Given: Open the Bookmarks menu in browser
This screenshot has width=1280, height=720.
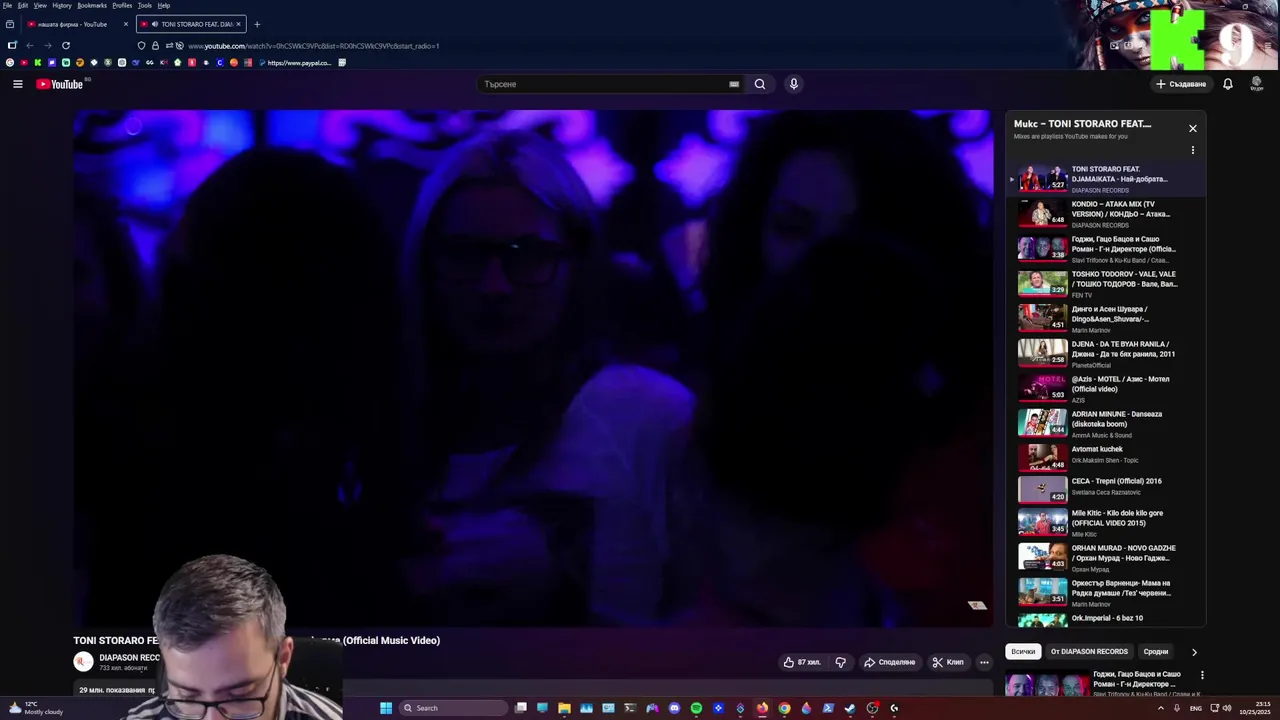Looking at the screenshot, I should coord(92,5).
